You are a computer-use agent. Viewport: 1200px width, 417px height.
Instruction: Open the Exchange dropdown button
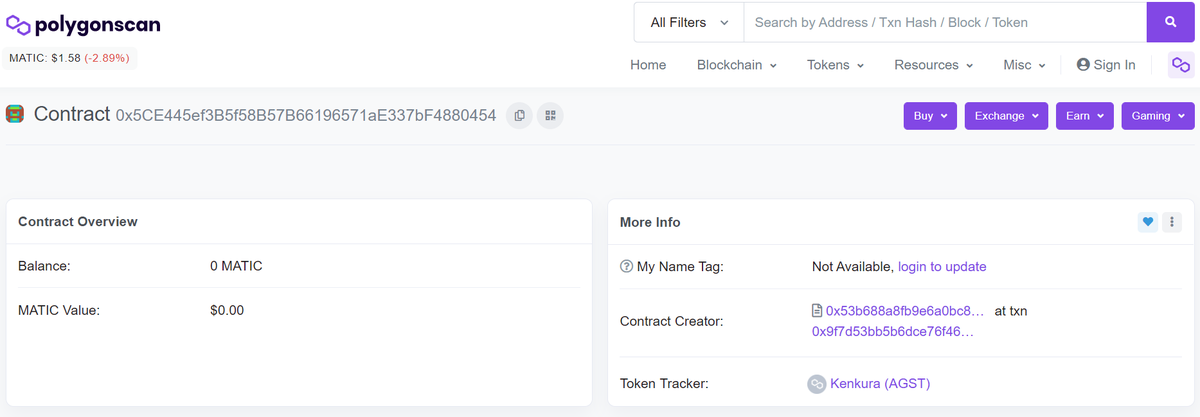pyautogui.click(x=1006, y=116)
